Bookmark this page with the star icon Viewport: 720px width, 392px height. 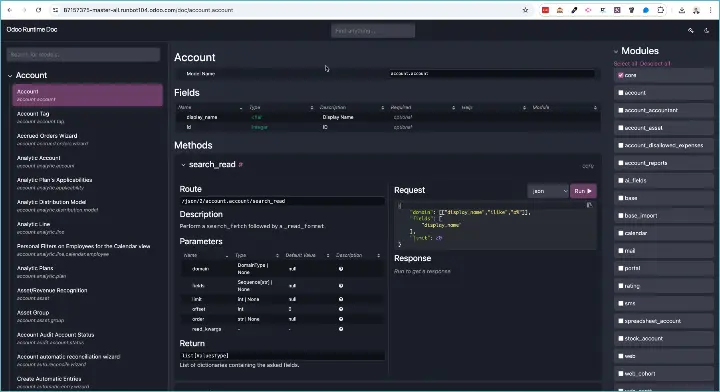tap(525, 10)
